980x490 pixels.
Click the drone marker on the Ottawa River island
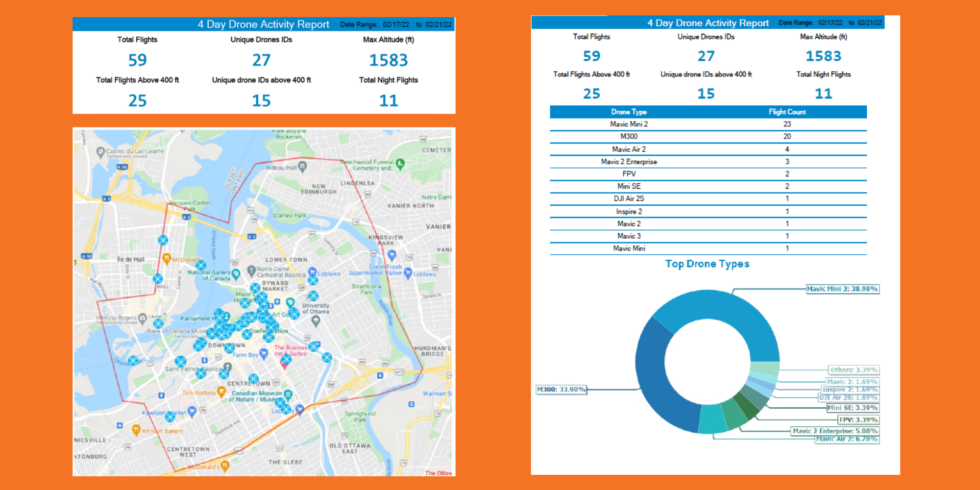[x=133, y=361]
